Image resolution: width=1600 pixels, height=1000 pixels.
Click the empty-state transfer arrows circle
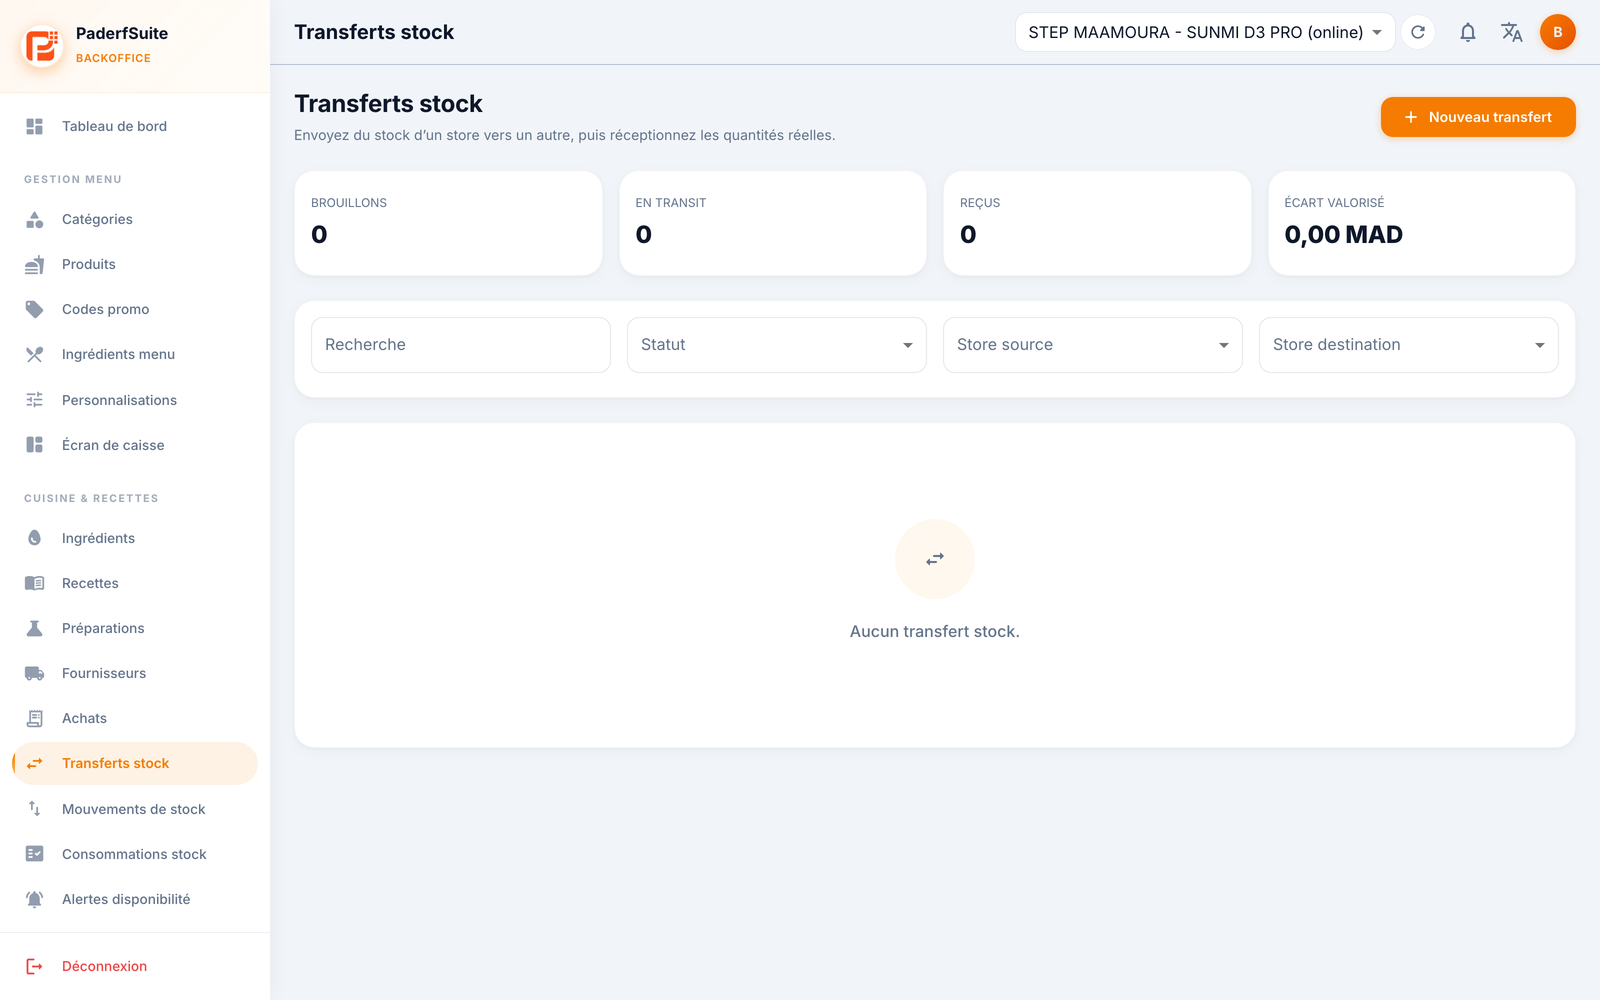pos(935,559)
